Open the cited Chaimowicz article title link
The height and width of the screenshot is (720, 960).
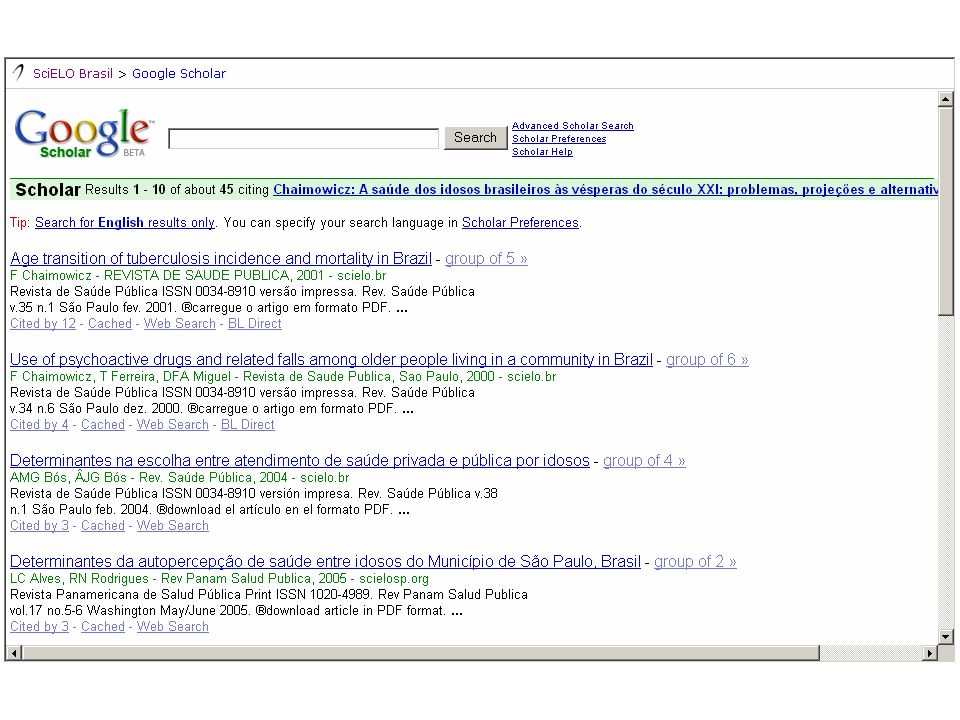606,190
